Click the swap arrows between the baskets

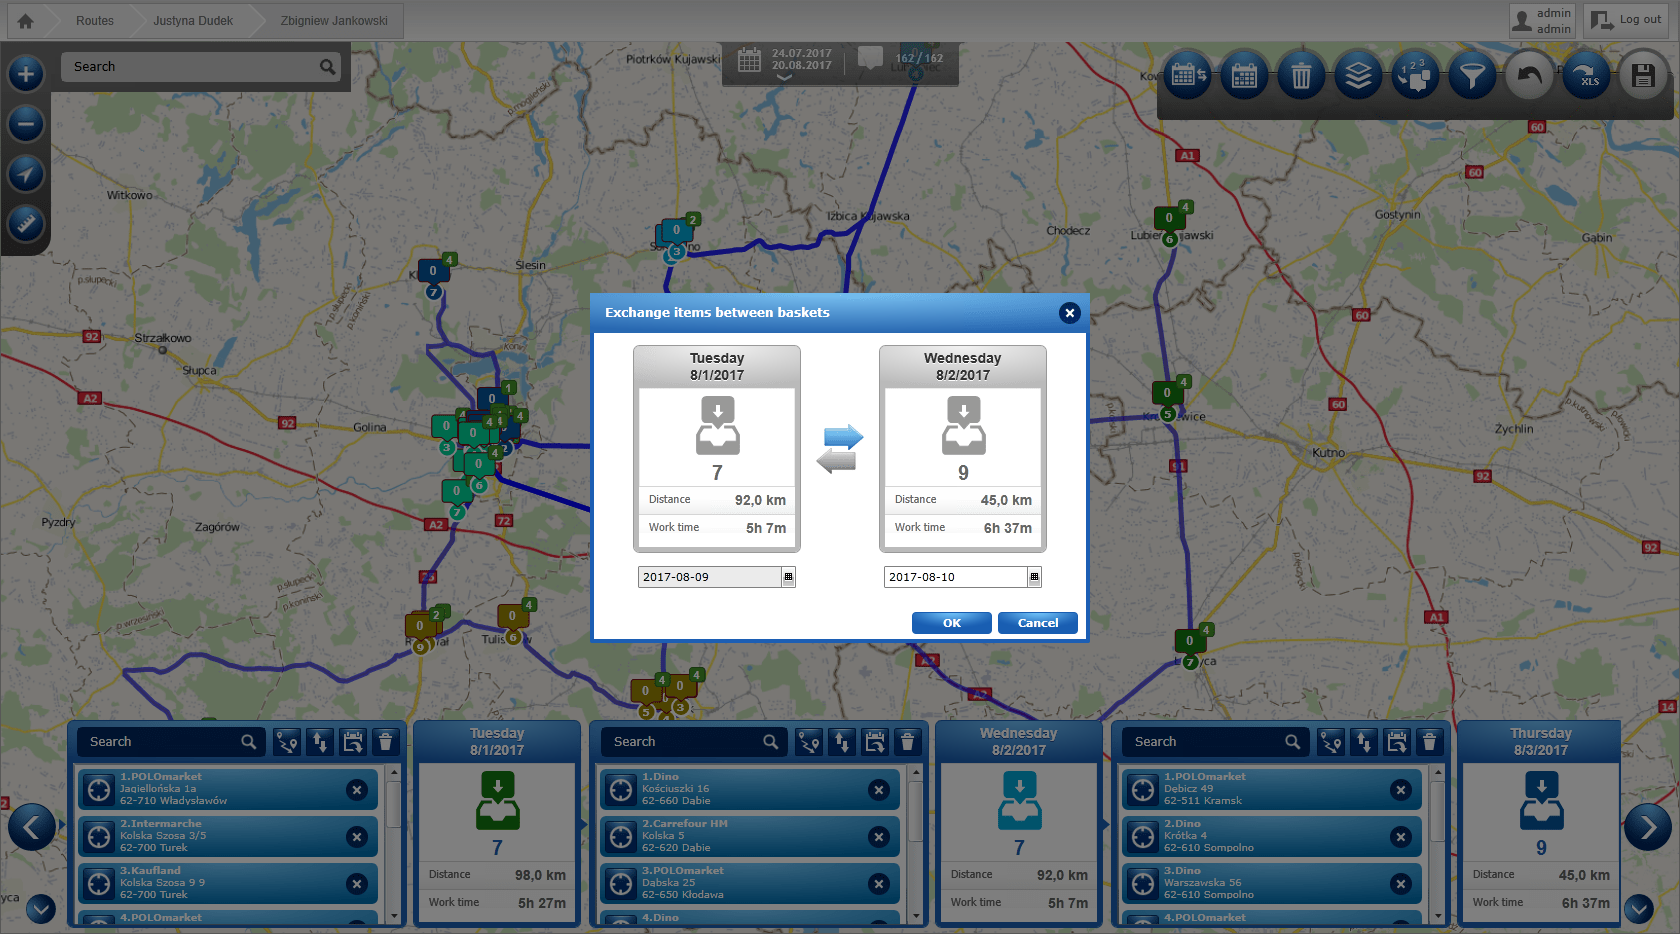point(840,448)
